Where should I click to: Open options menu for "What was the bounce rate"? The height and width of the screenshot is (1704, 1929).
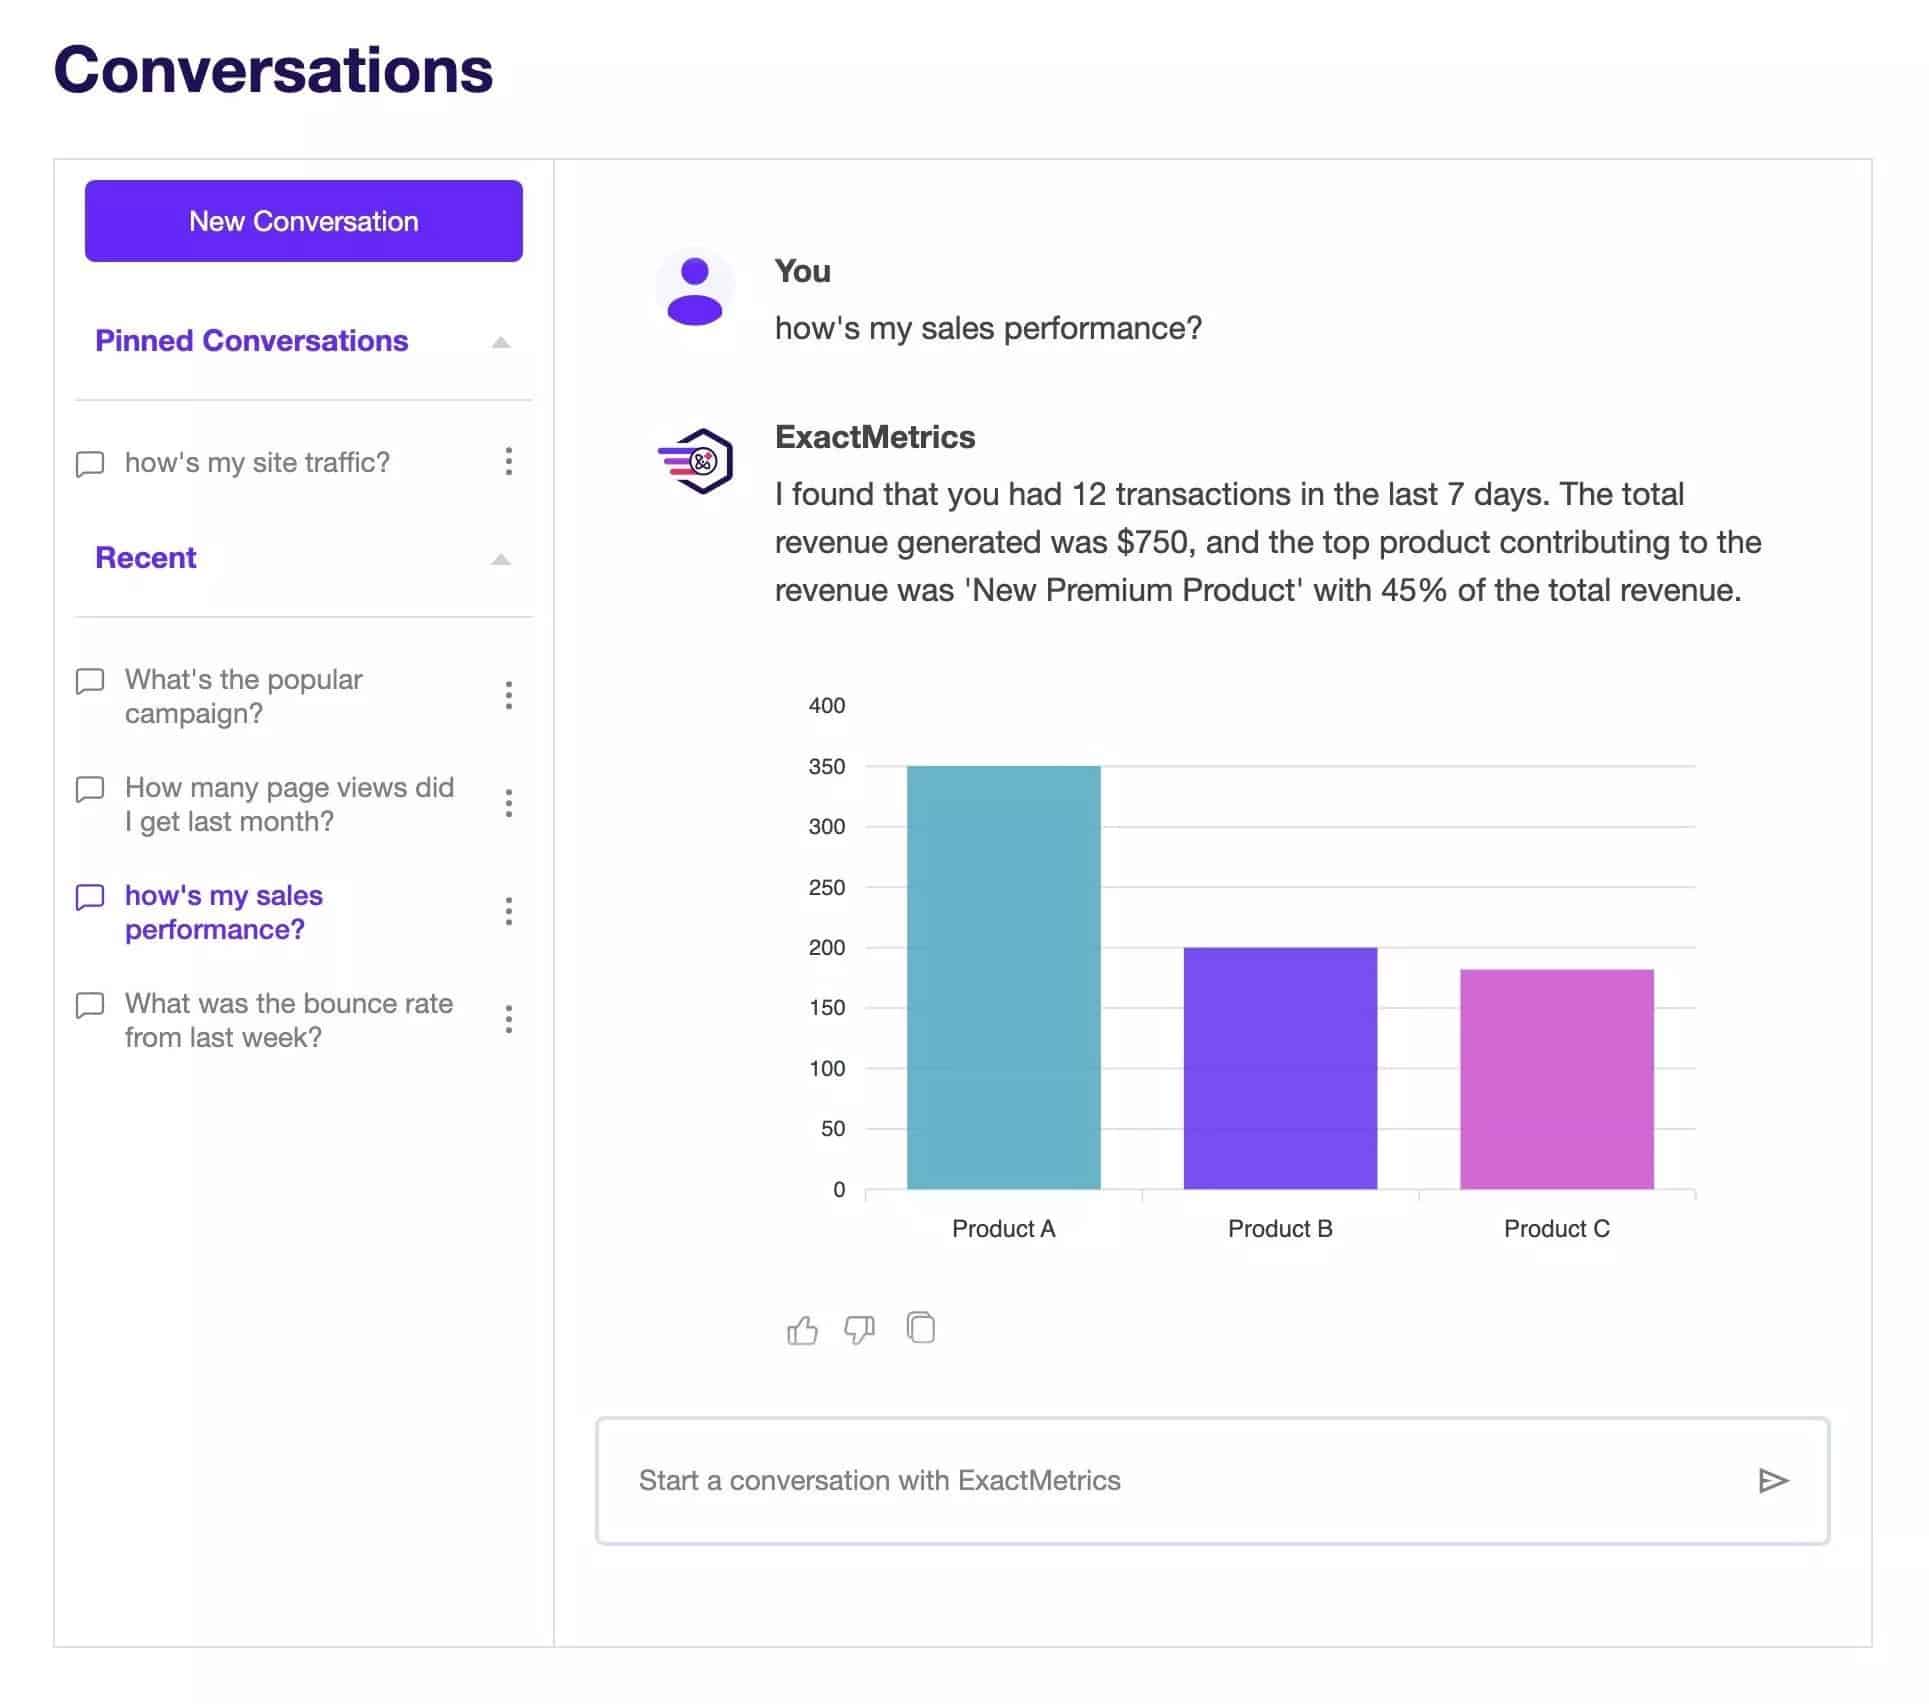[509, 1020]
